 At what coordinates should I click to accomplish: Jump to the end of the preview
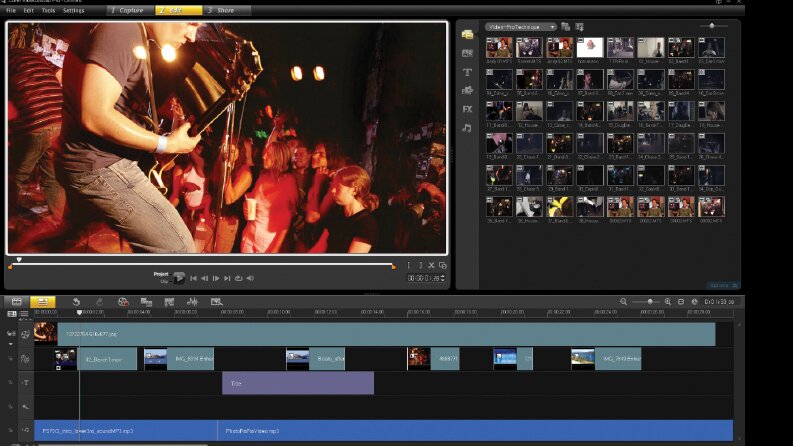pyautogui.click(x=227, y=278)
